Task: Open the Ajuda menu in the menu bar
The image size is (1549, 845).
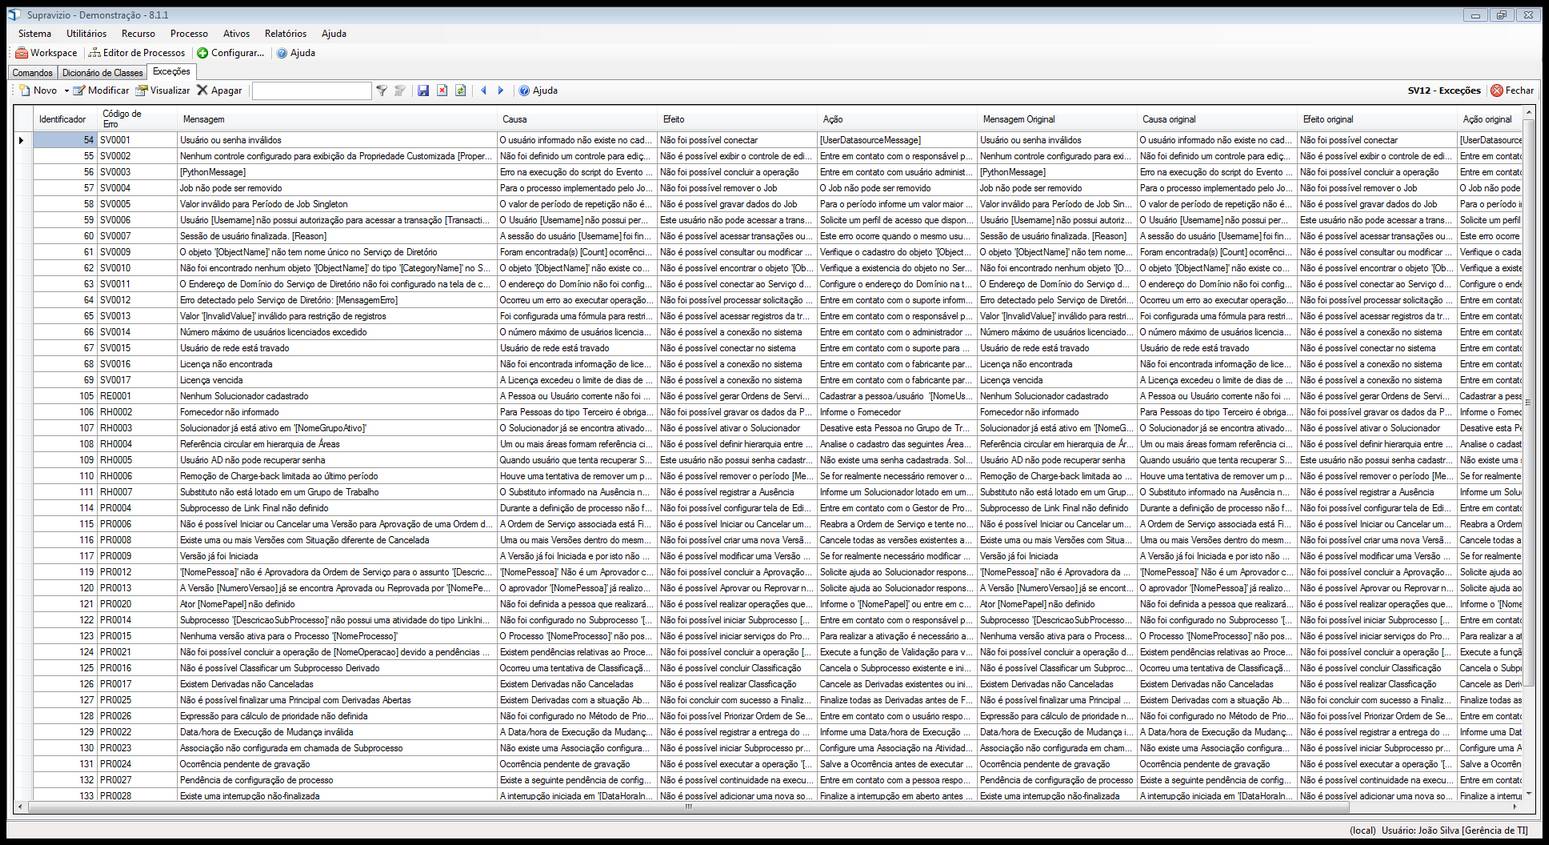Action: coord(334,33)
